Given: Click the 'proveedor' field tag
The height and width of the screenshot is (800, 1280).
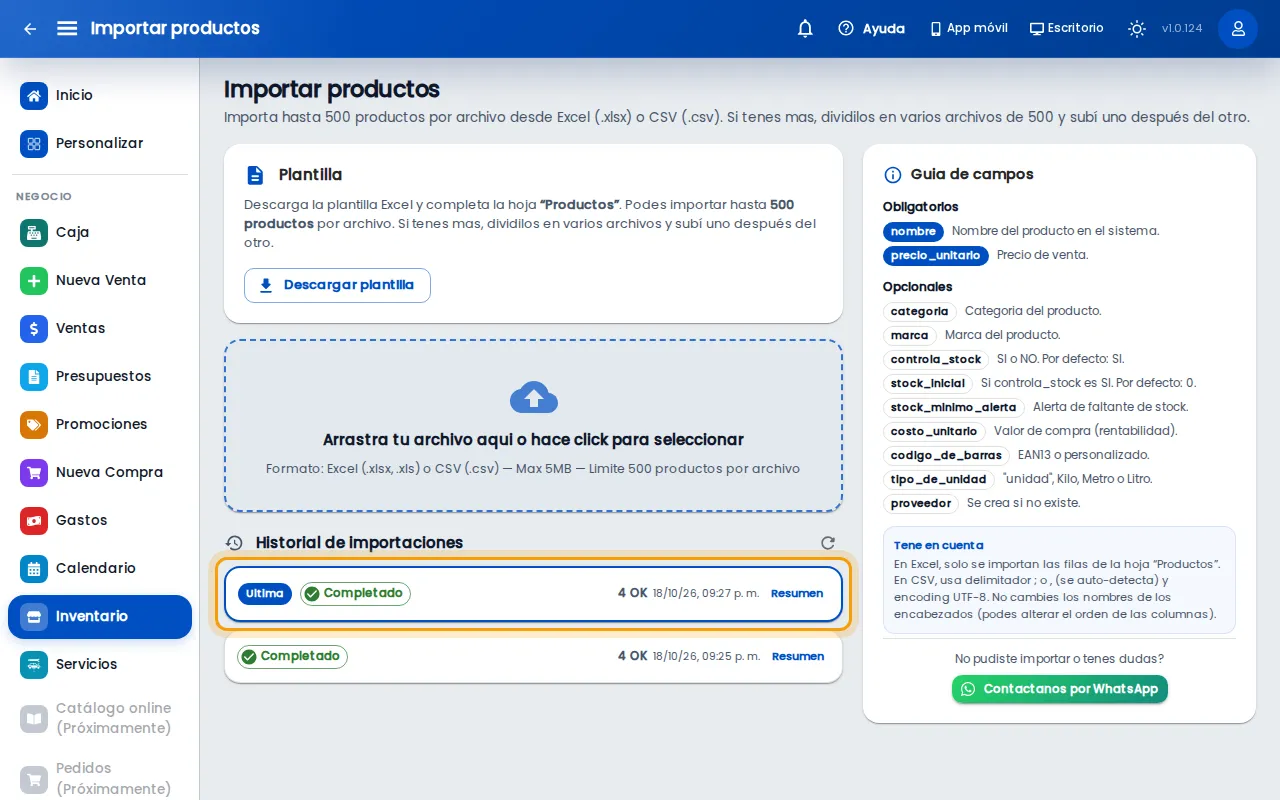Looking at the screenshot, I should point(921,503).
